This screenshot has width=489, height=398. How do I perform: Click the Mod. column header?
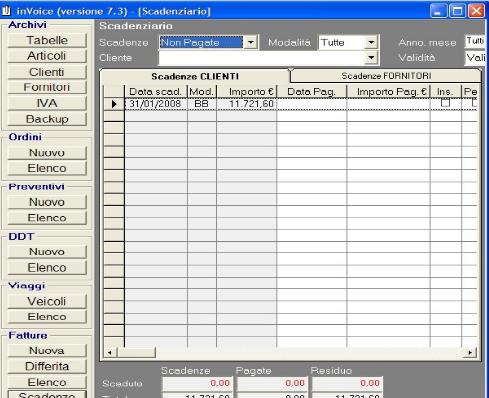[x=202, y=92]
